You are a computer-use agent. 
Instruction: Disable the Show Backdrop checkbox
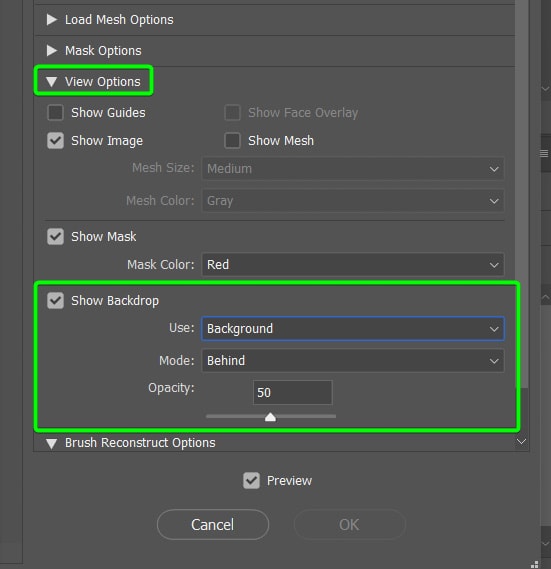point(56,300)
